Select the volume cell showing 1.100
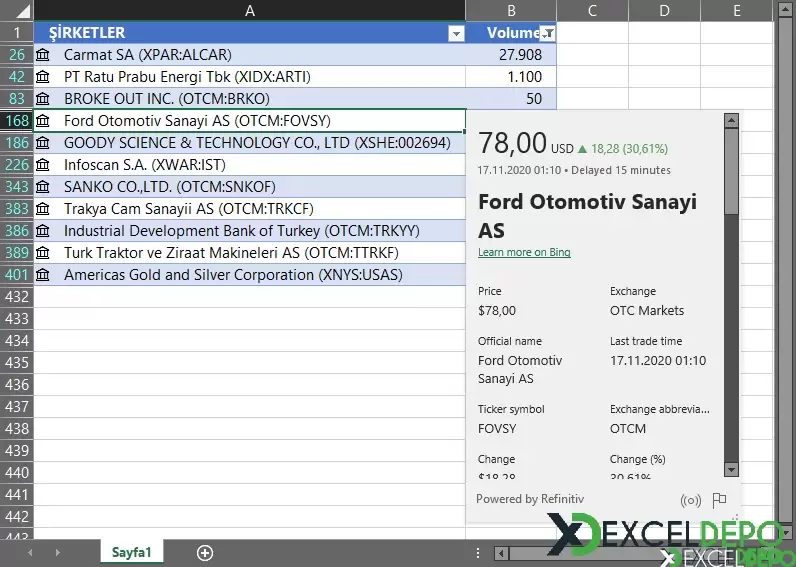Screen dimensions: 796x567 511,77
